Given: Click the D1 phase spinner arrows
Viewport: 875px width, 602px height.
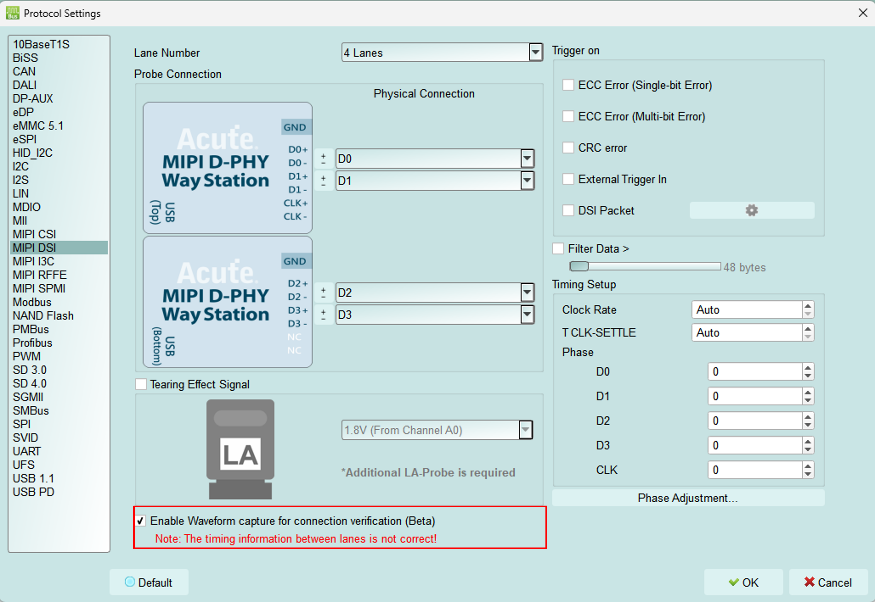Looking at the screenshot, I should tap(808, 396).
